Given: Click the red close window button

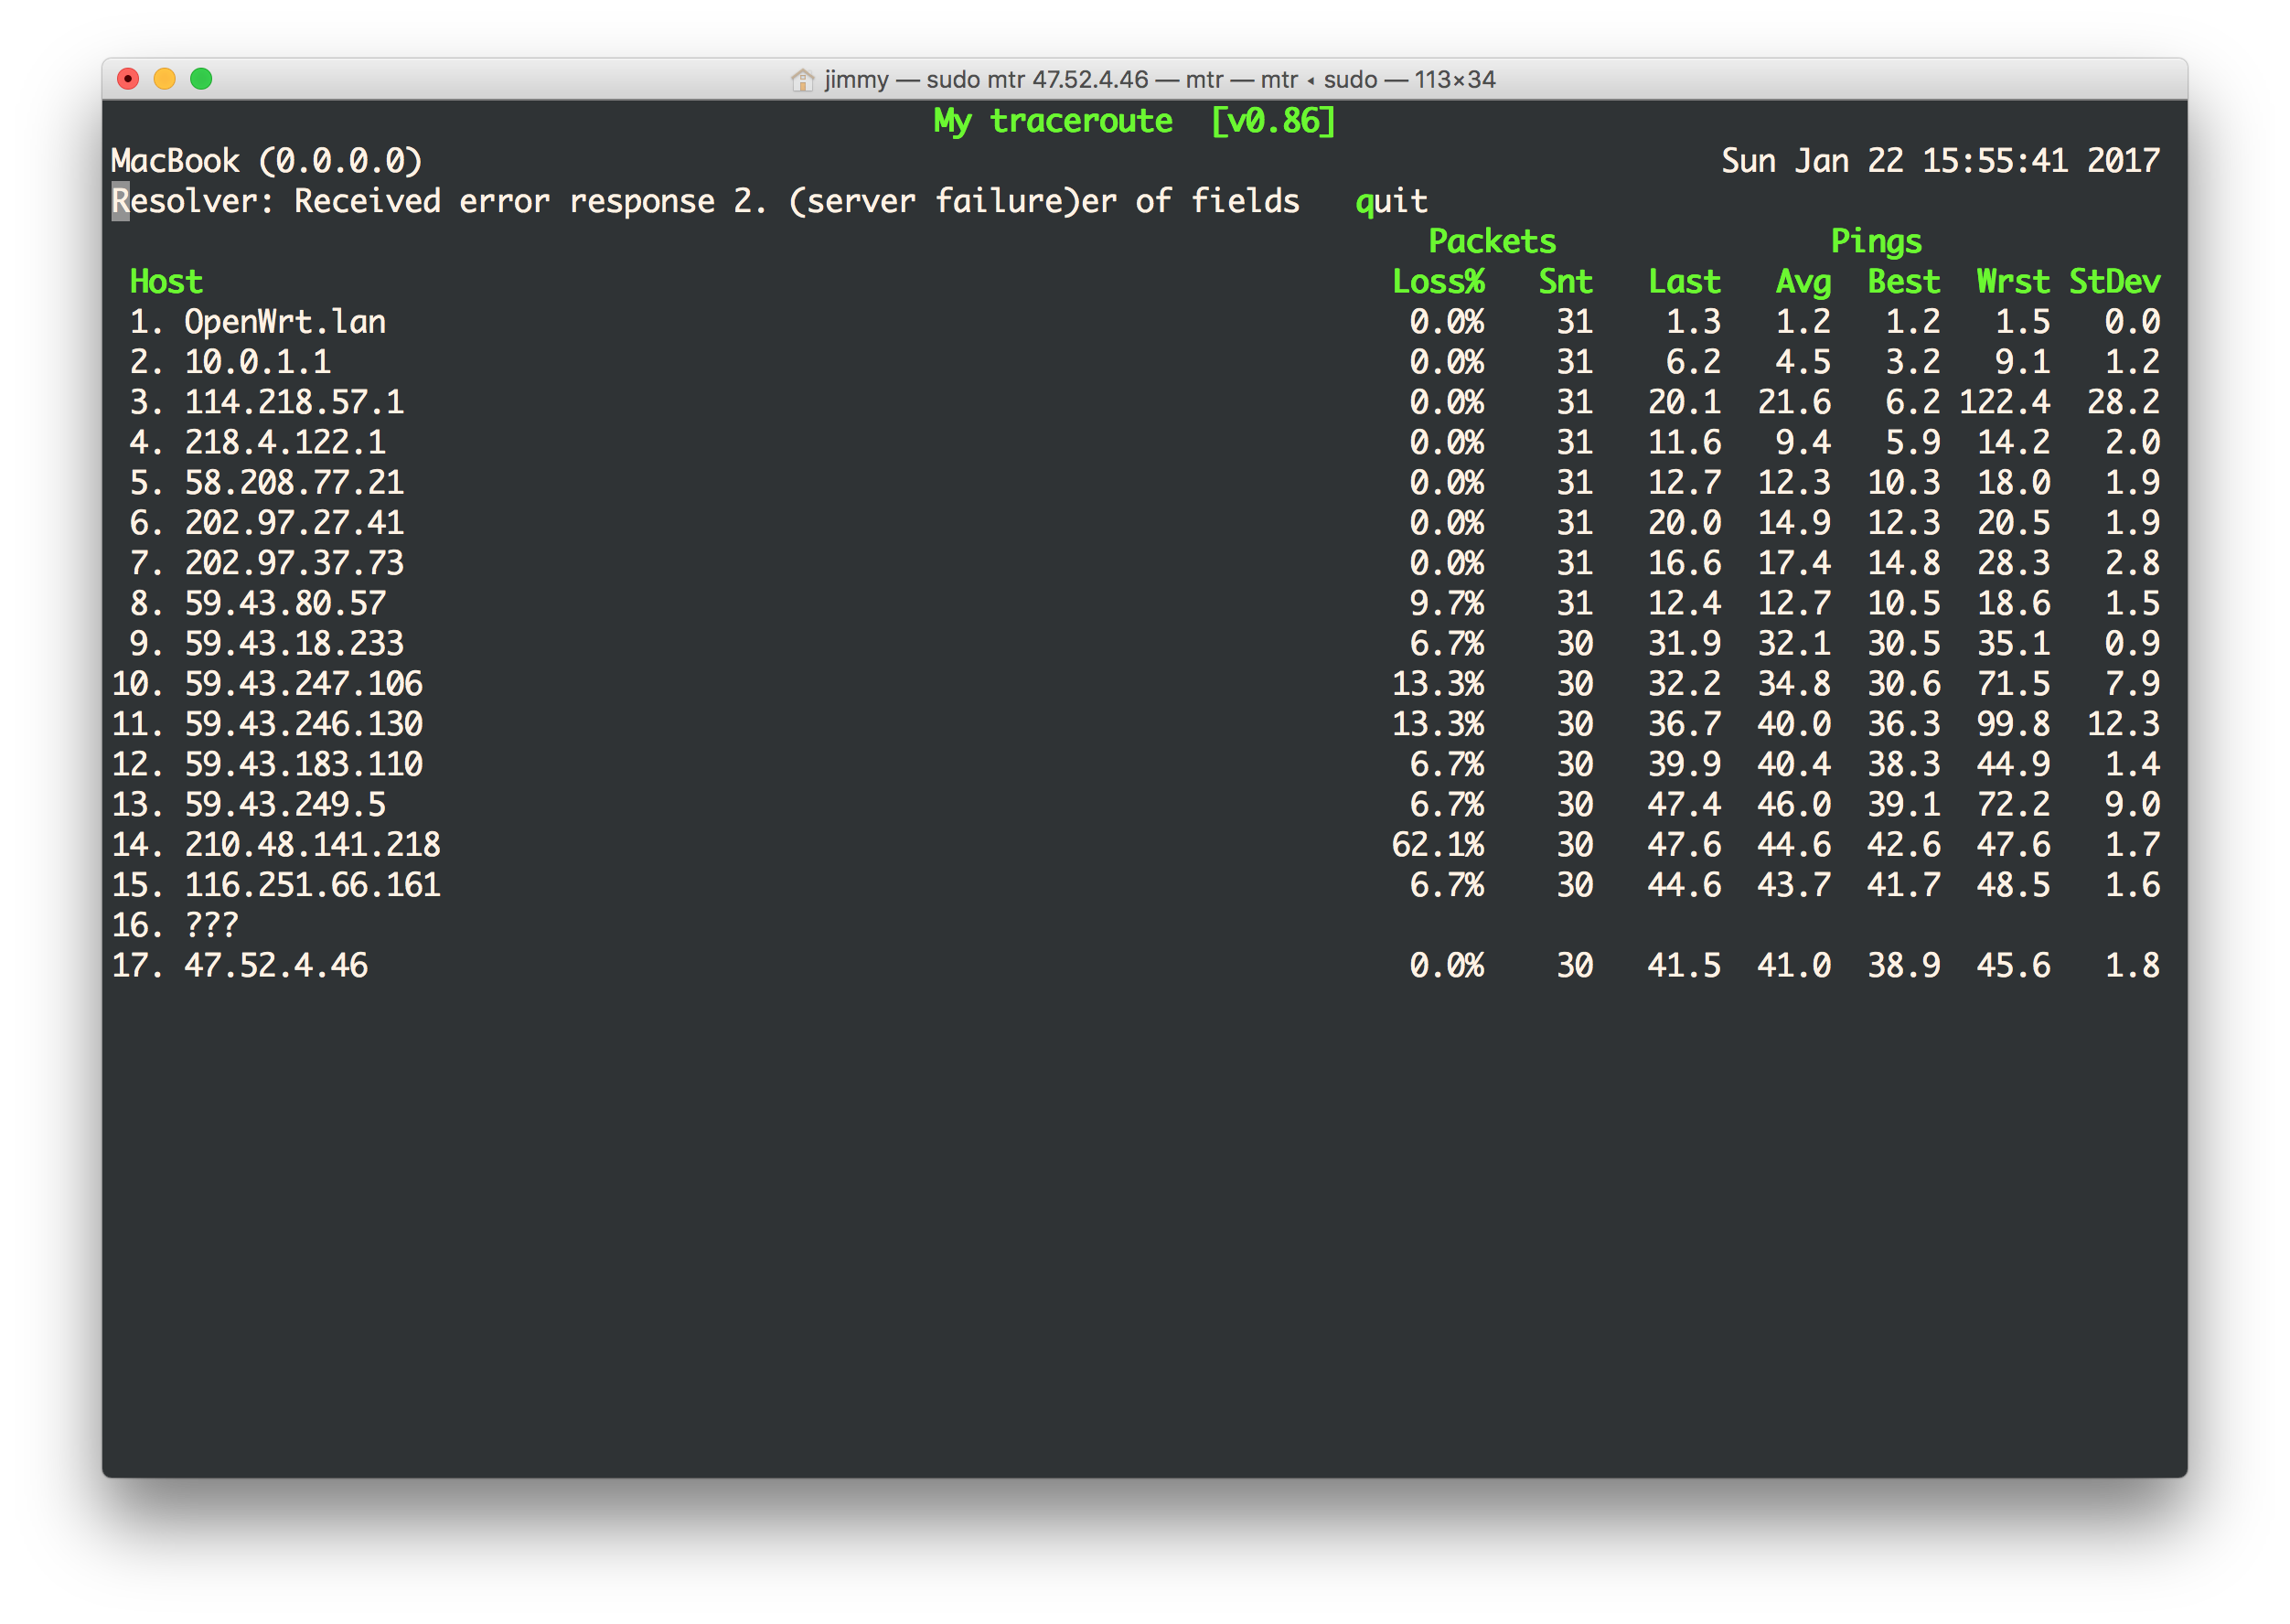Looking at the screenshot, I should pos(128,79).
